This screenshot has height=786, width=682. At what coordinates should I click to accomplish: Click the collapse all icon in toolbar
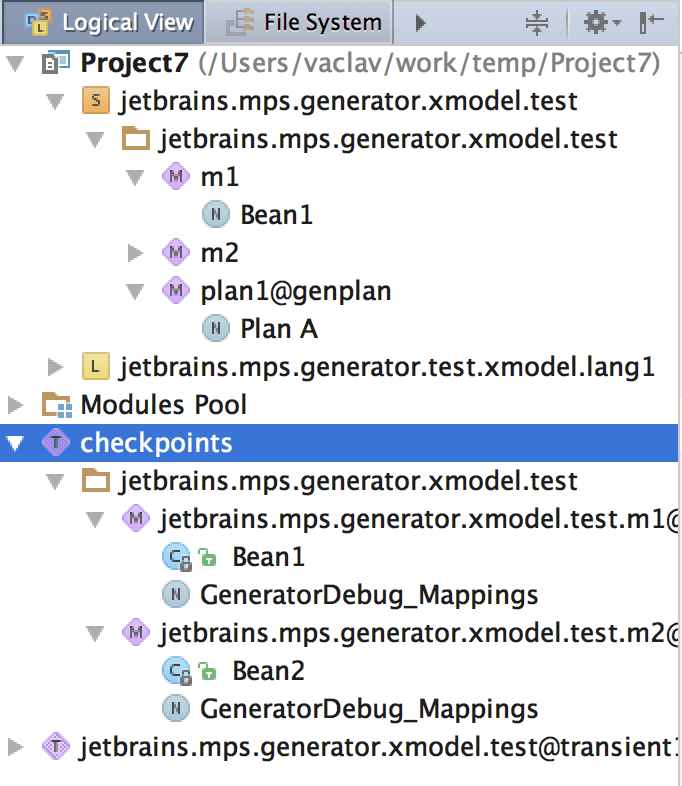(537, 22)
